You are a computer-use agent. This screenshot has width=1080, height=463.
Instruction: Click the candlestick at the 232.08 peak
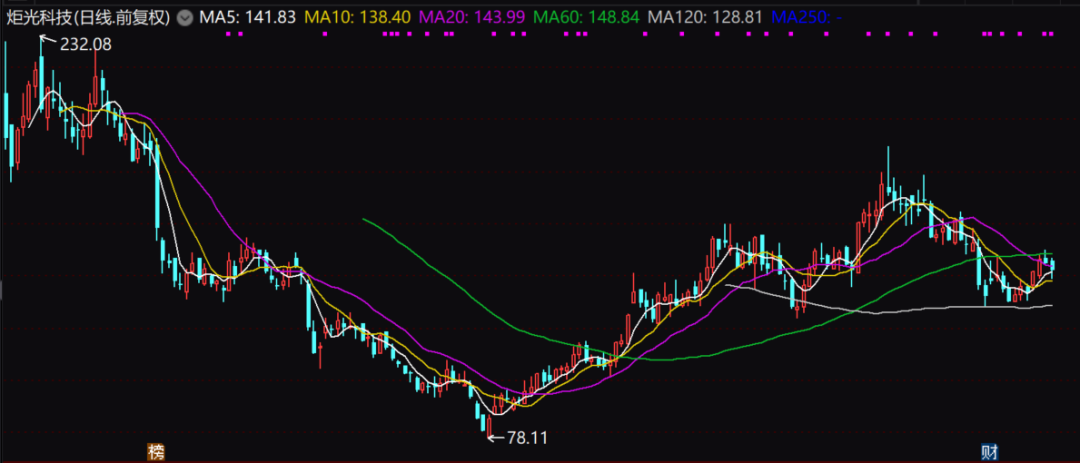coord(41,75)
